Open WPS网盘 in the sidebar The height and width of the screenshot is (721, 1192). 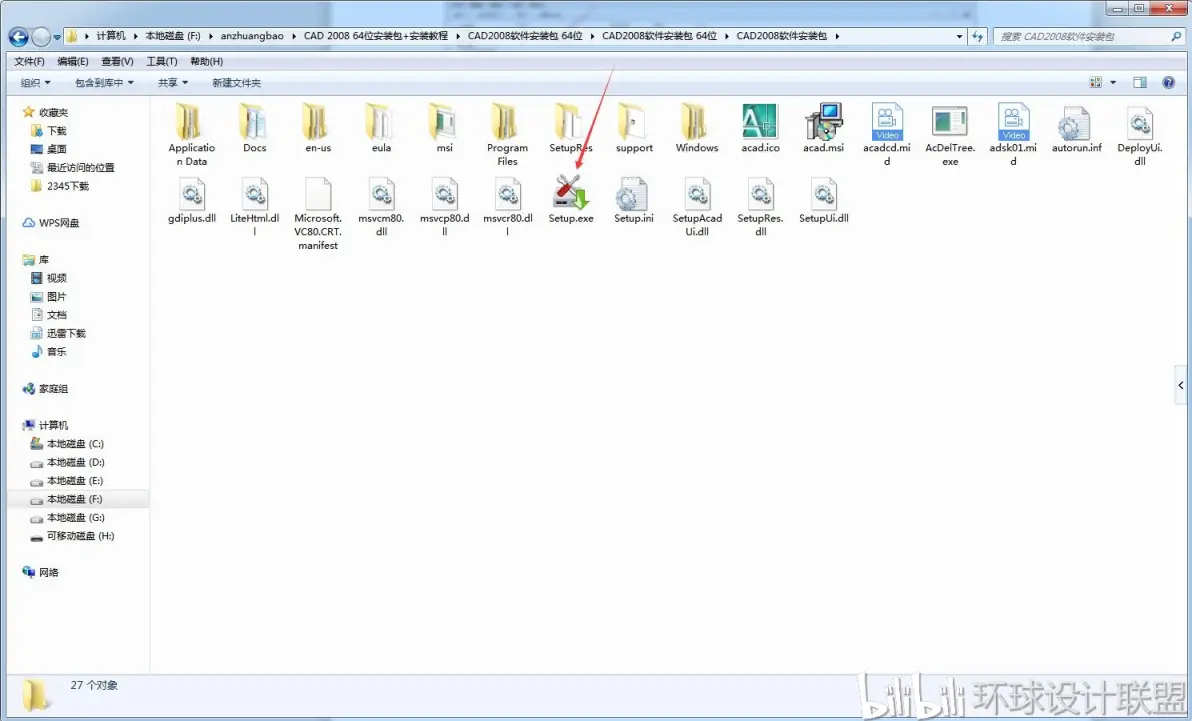click(59, 223)
